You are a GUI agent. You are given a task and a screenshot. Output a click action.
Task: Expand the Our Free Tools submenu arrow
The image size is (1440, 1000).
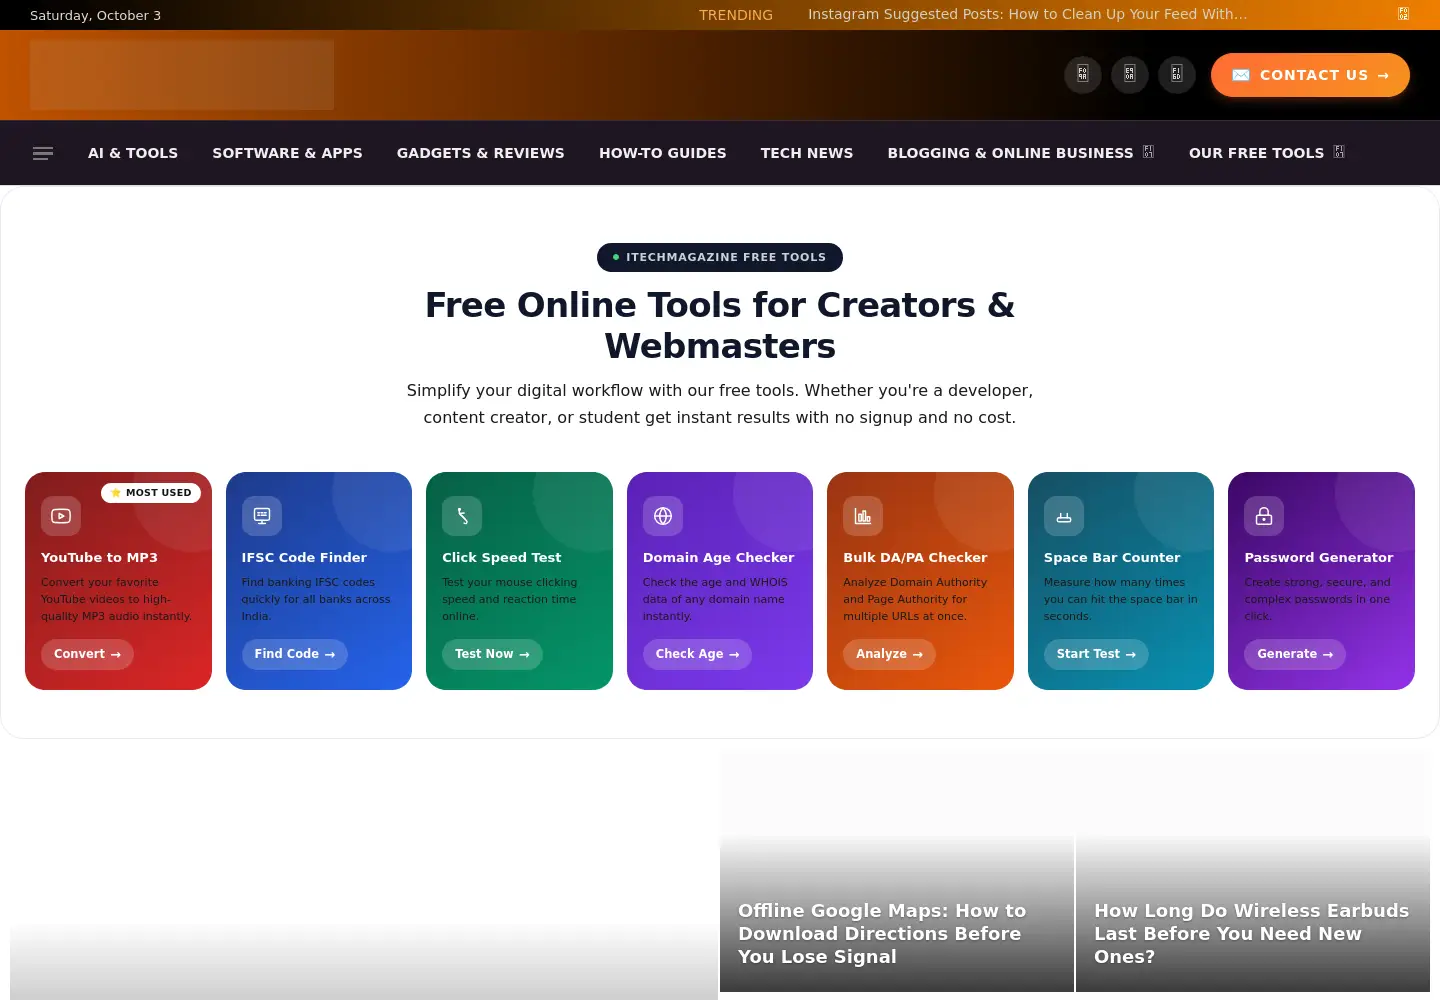[x=1339, y=152]
